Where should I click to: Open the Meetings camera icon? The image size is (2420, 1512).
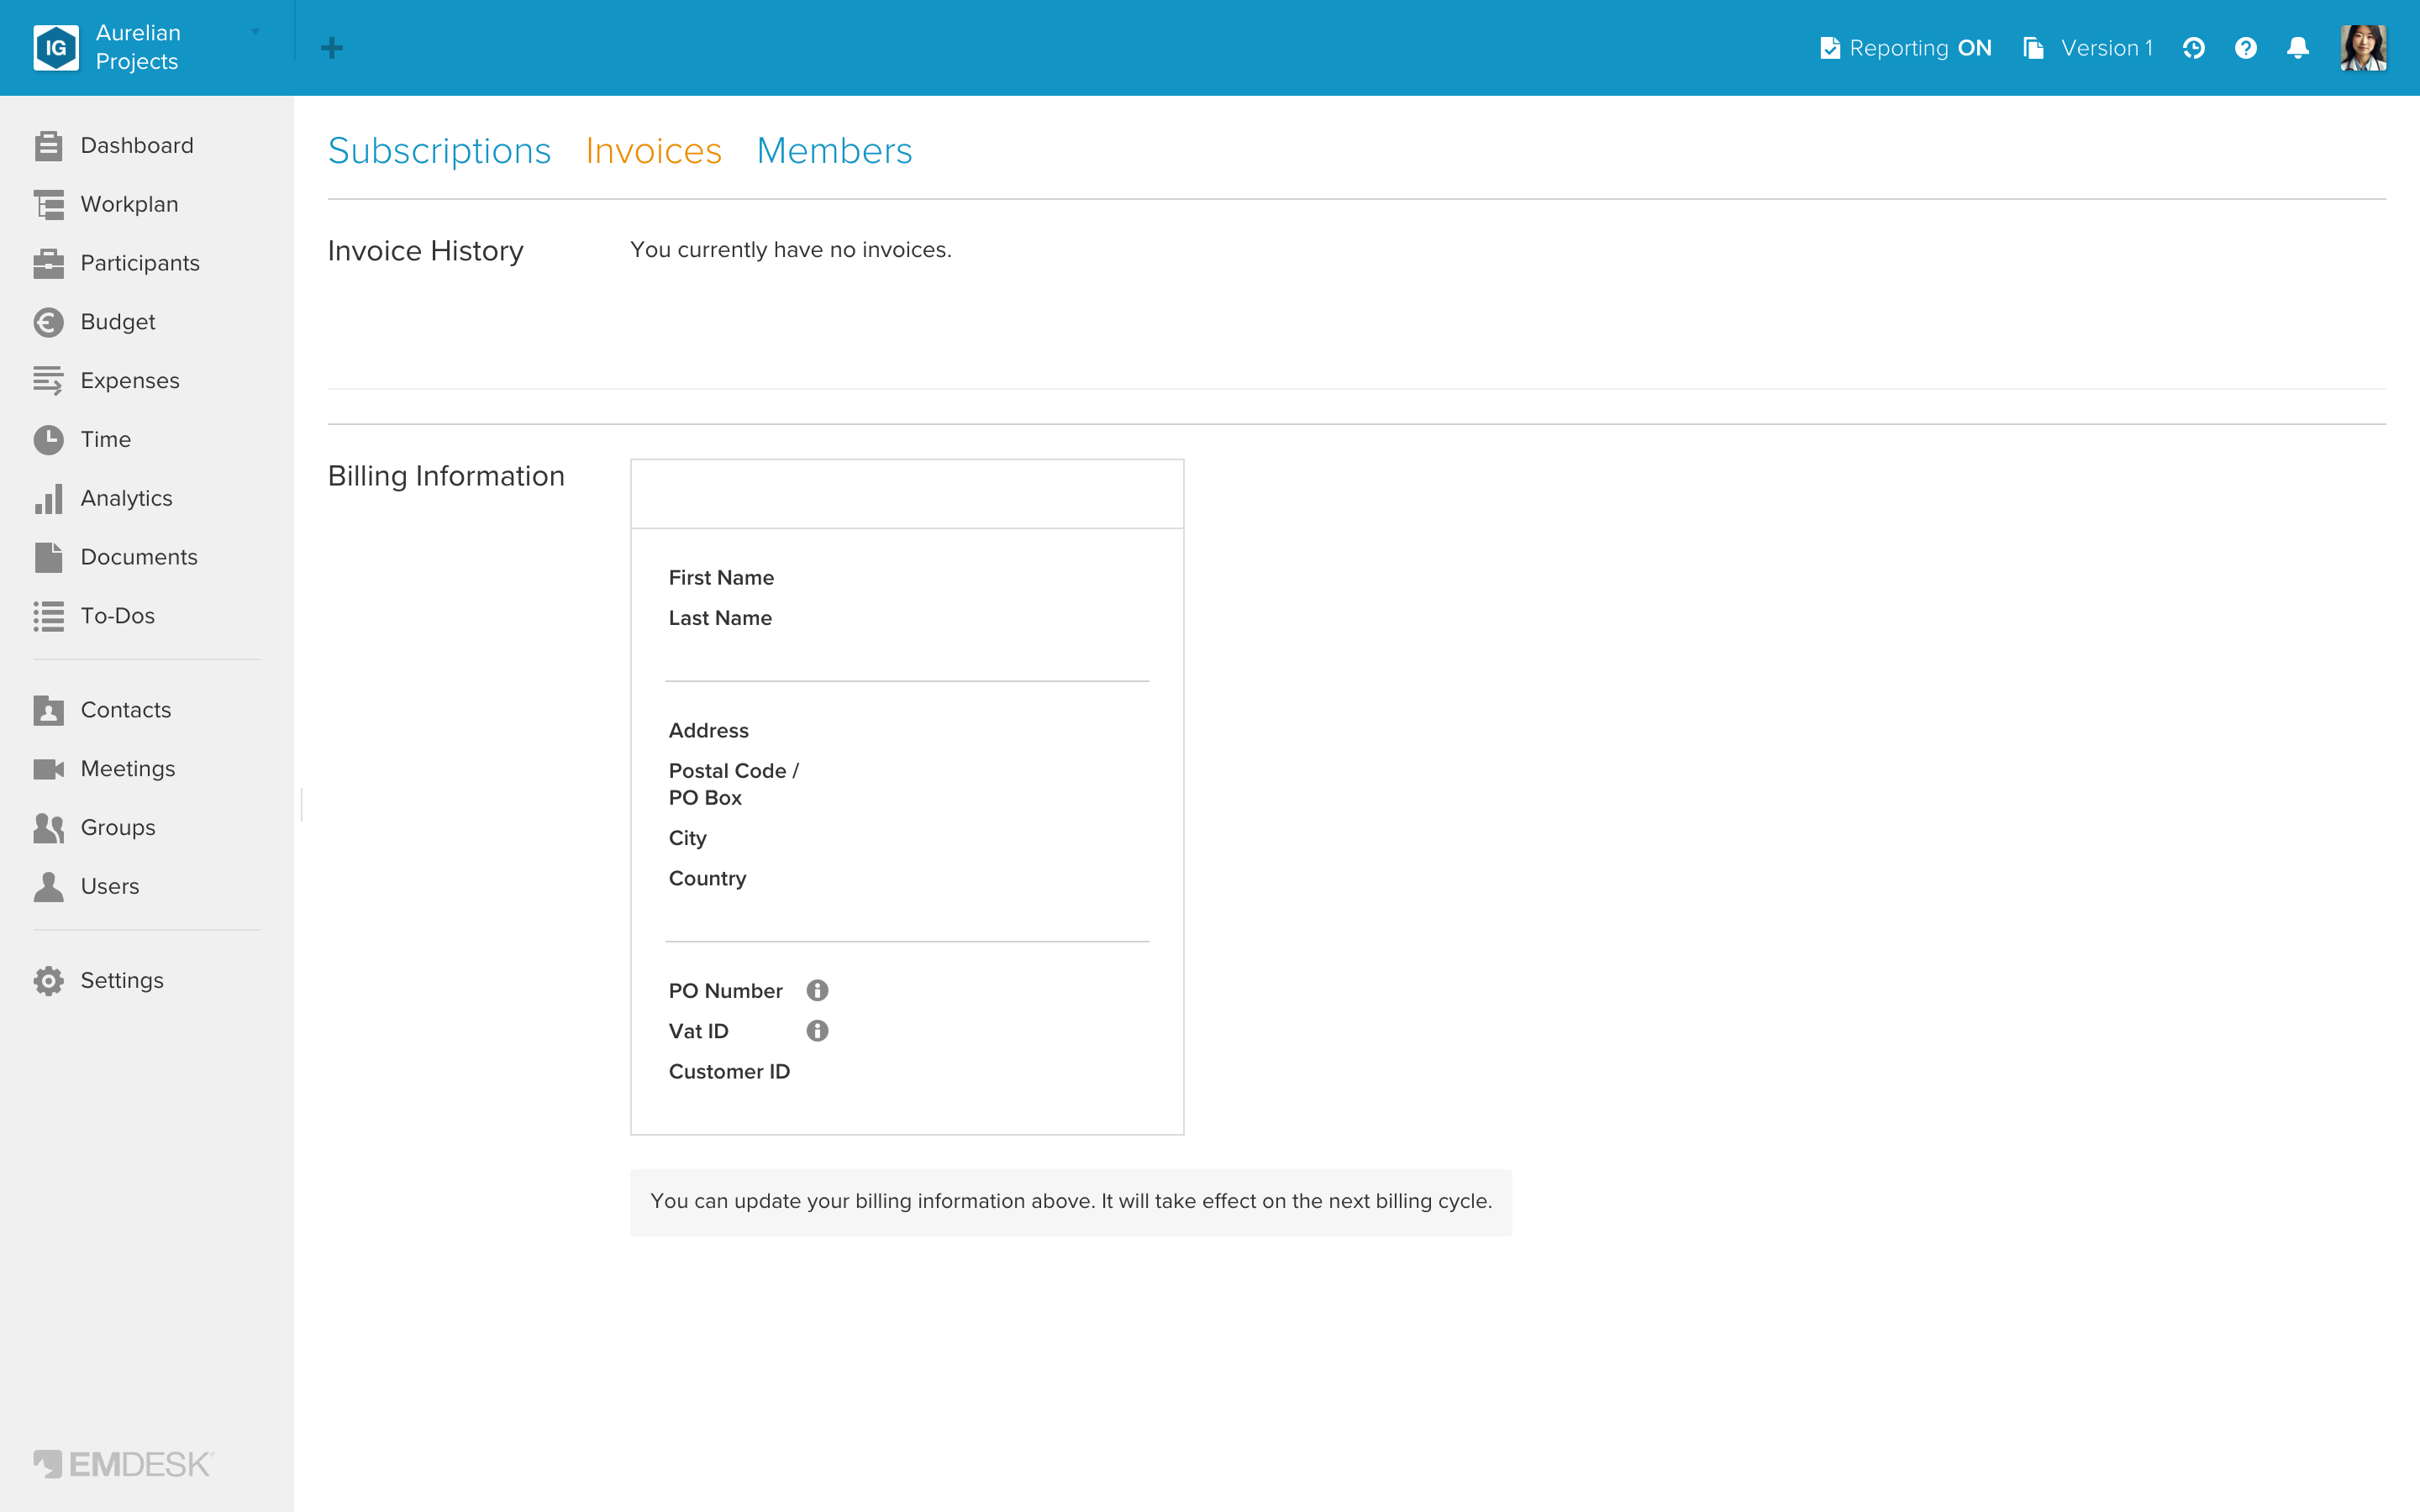click(x=48, y=769)
